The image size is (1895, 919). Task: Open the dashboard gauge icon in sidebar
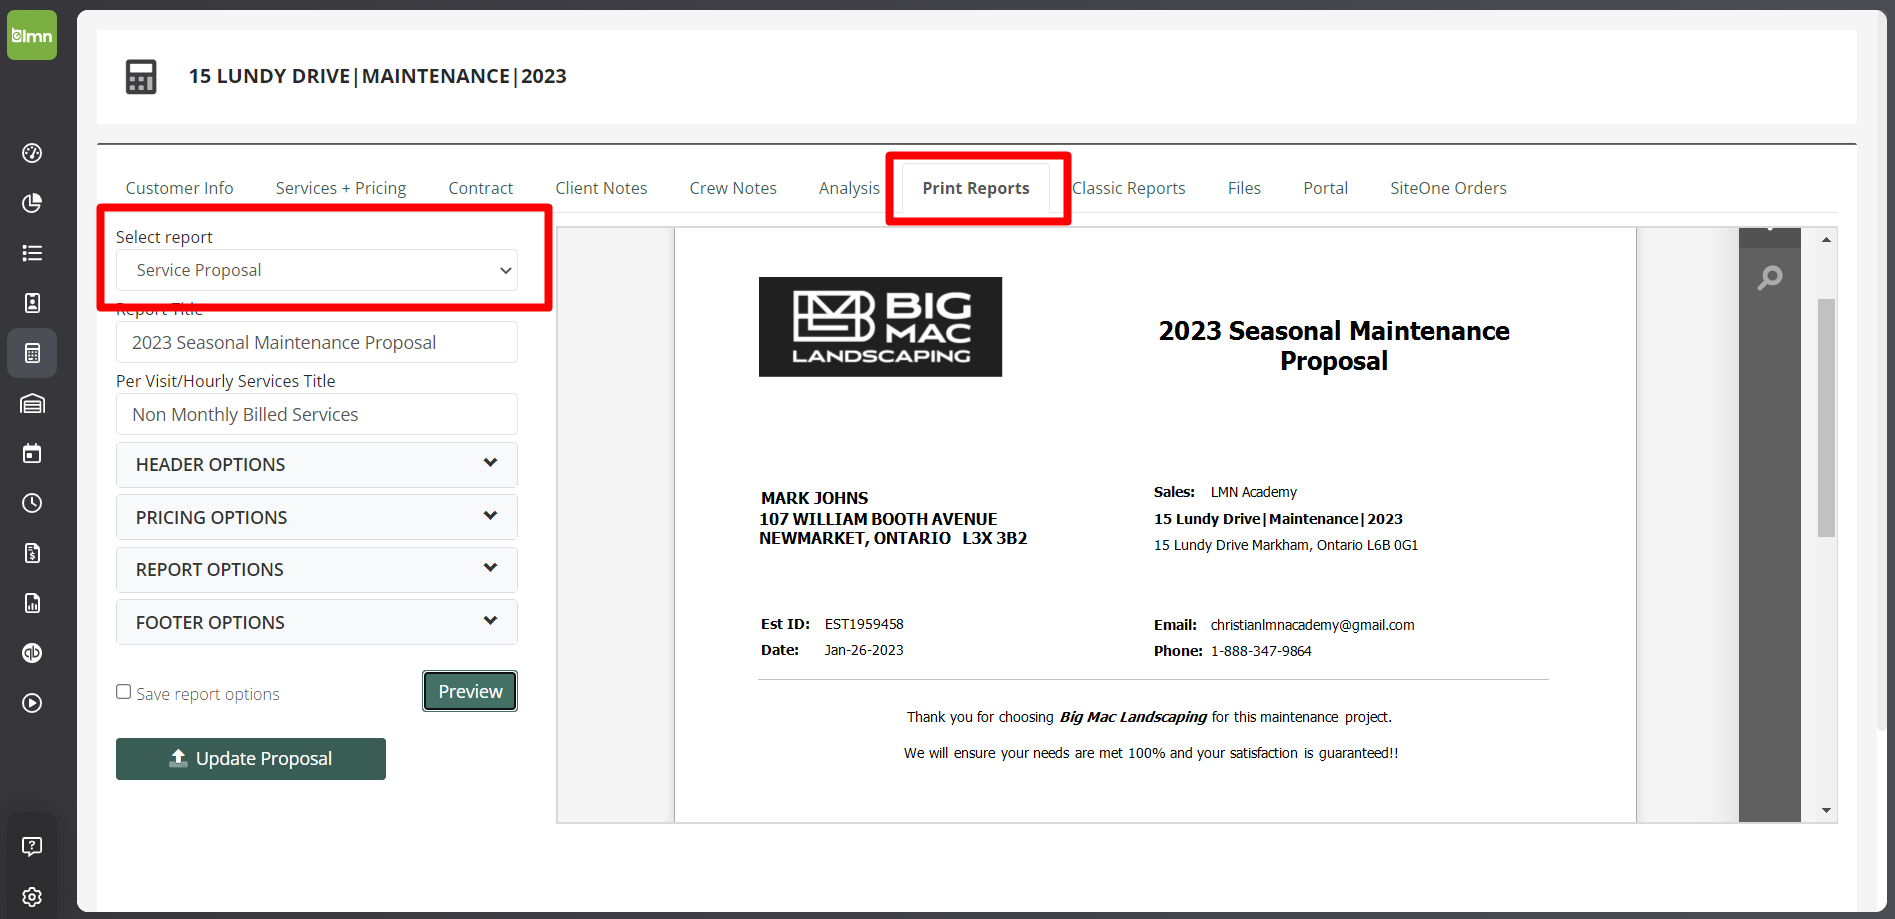(x=32, y=153)
